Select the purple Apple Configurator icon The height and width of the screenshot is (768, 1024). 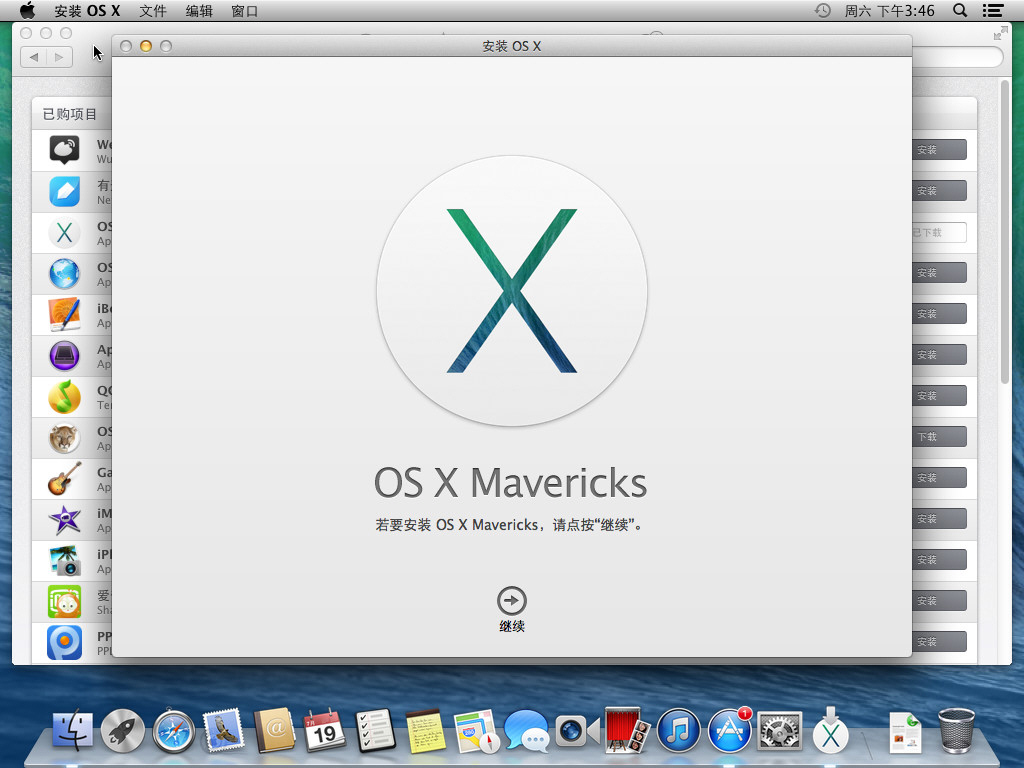64,355
